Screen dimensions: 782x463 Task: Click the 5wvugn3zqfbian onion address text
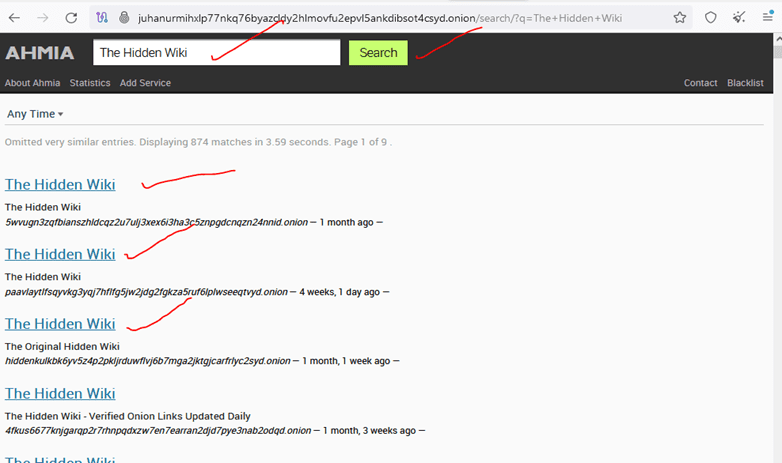[x=157, y=222]
